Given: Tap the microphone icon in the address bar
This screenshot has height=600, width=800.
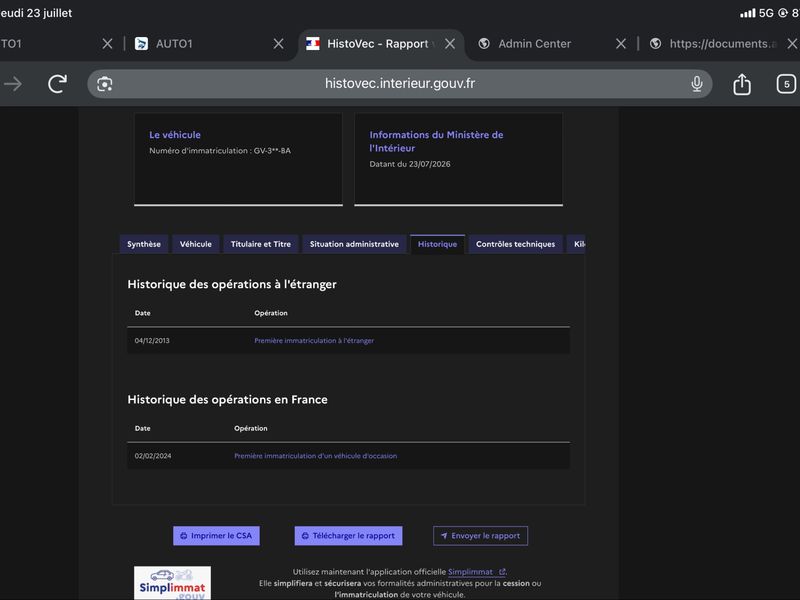Looking at the screenshot, I should [696, 84].
